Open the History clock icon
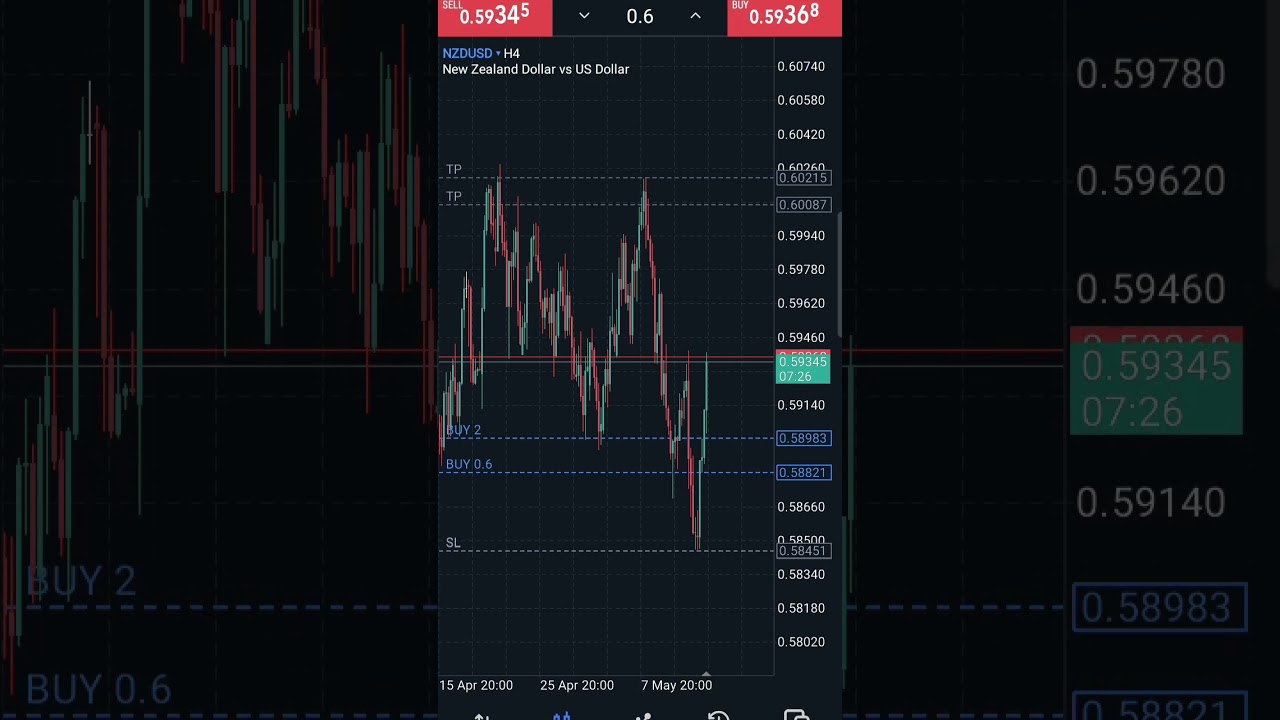The image size is (1280, 720). pyautogui.click(x=718, y=716)
